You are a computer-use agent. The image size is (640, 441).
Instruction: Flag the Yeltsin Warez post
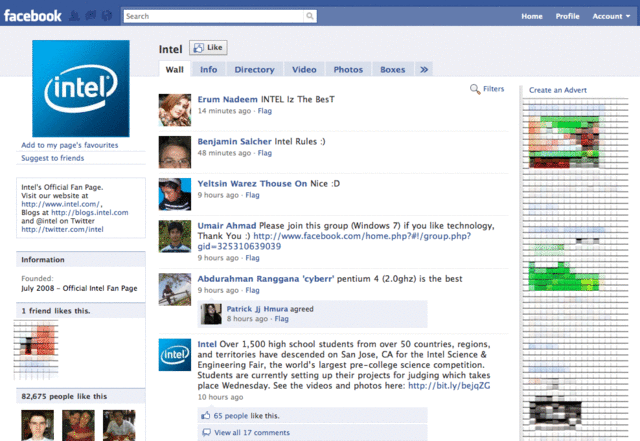(252, 195)
